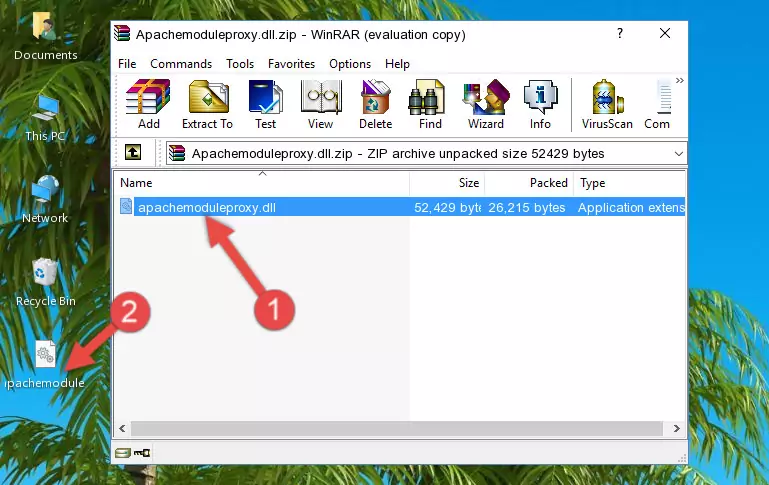769x485 pixels.
Task: Click the Application extension type cell
Action: click(631, 208)
